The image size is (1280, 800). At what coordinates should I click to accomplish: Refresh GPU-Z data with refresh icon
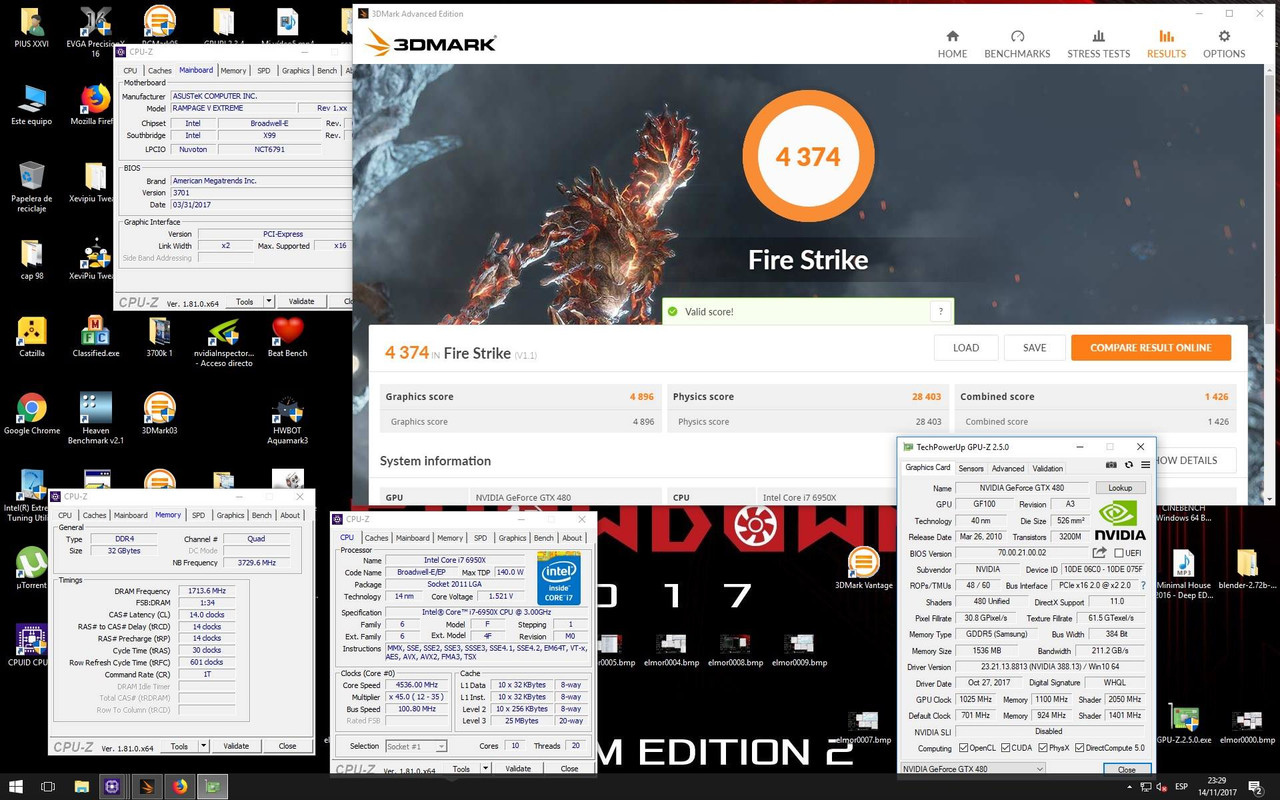[1129, 465]
